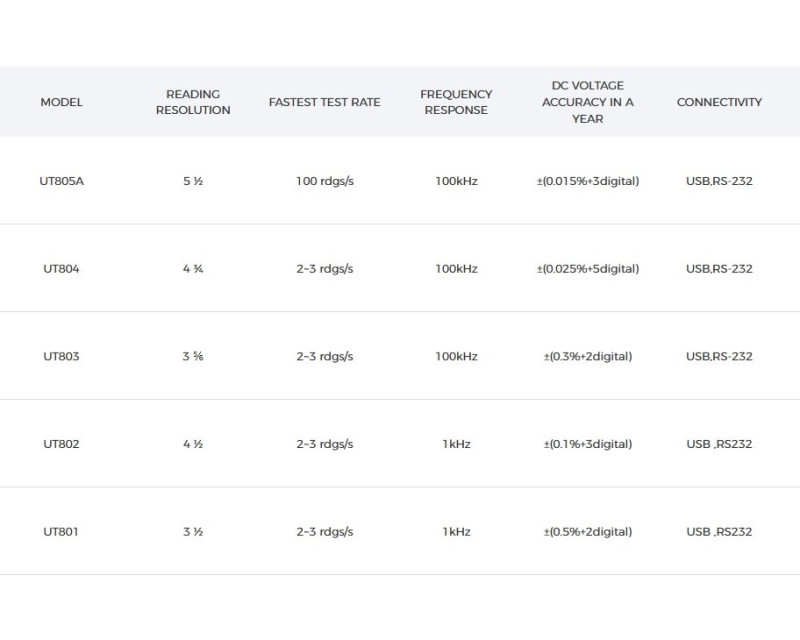Click UT801's USB ,RS232 connectivity cell
This screenshot has height=640, width=800.
tap(719, 532)
